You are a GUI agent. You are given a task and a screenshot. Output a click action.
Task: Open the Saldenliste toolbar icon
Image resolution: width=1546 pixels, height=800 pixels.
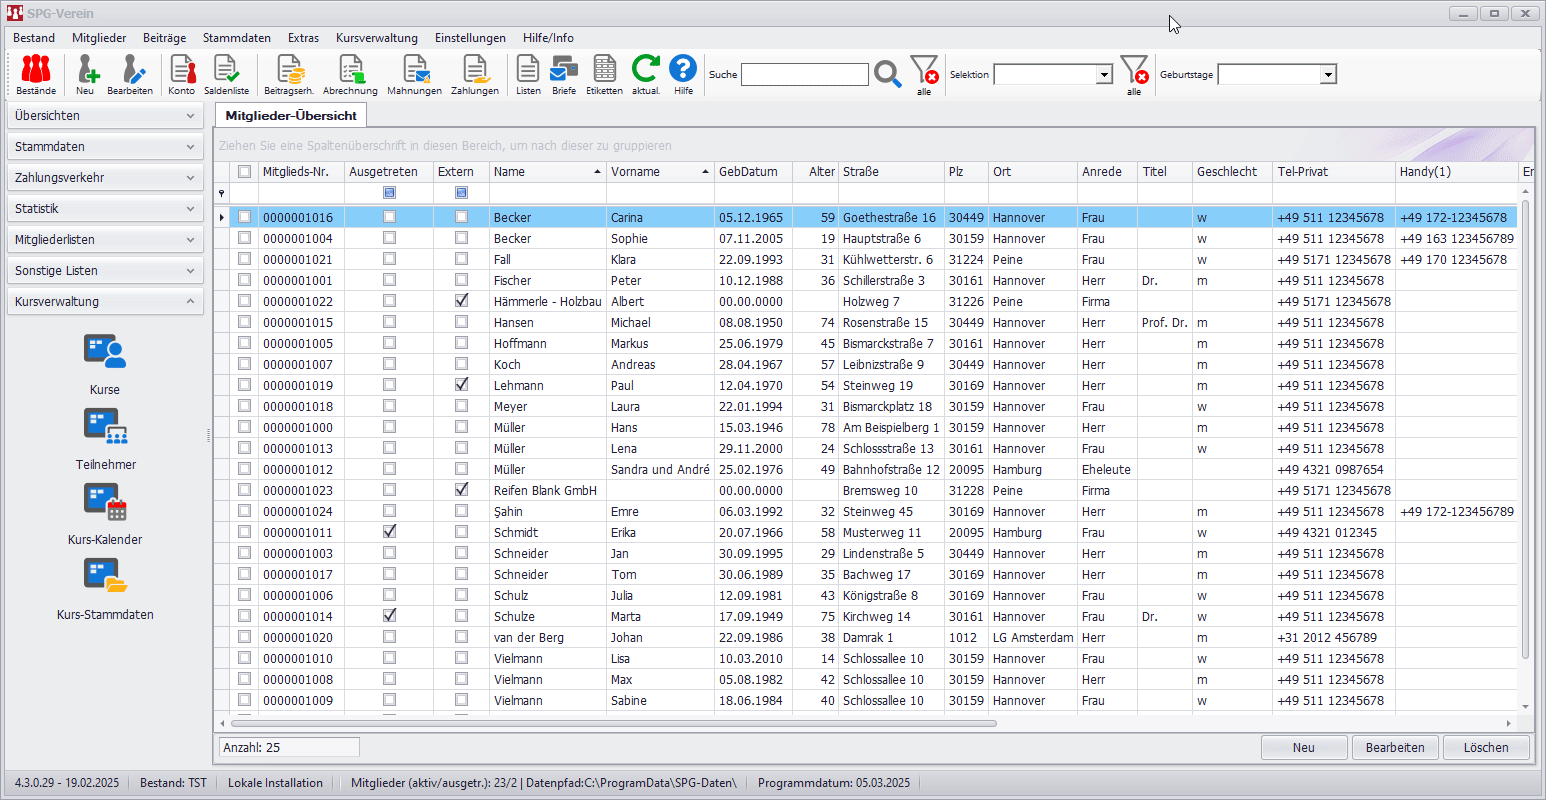(x=227, y=74)
